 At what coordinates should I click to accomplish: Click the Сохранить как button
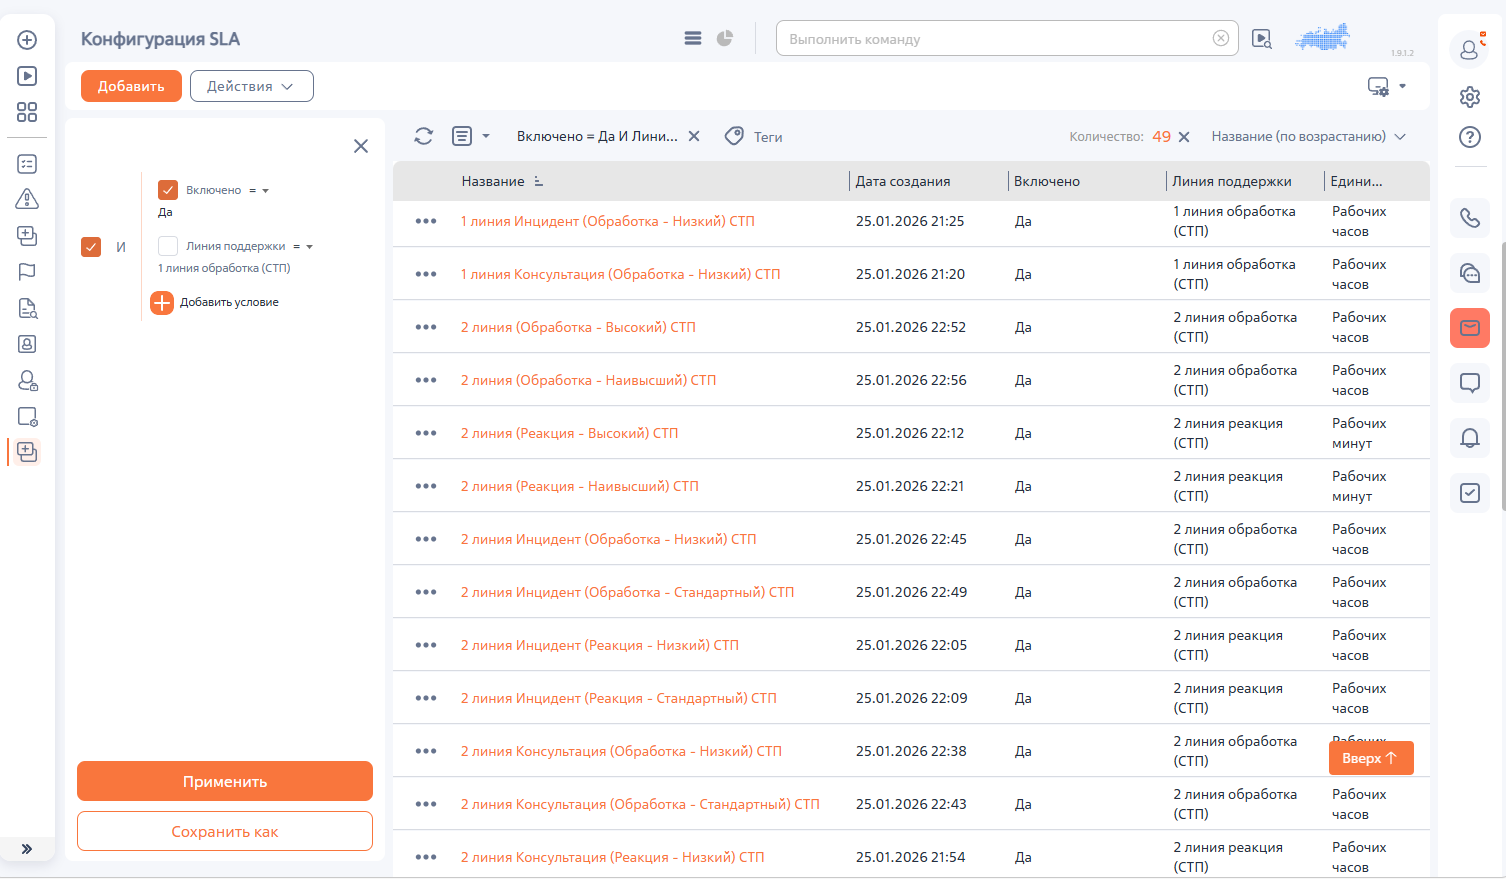[225, 831]
